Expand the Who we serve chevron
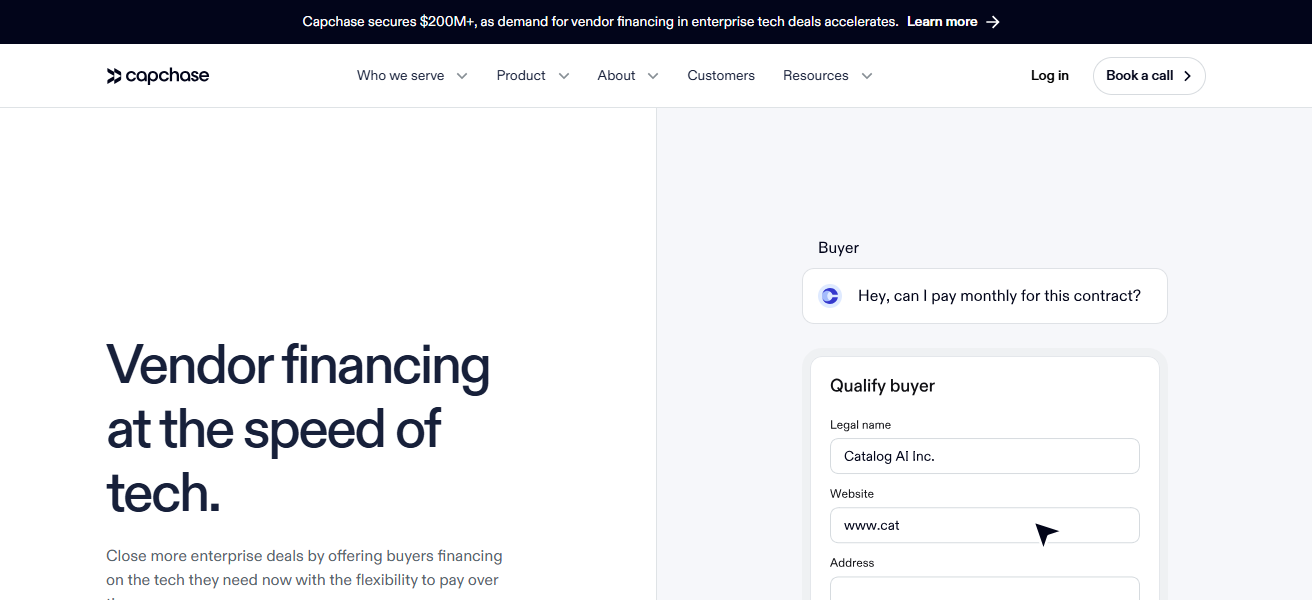This screenshot has width=1312, height=600. pos(462,76)
